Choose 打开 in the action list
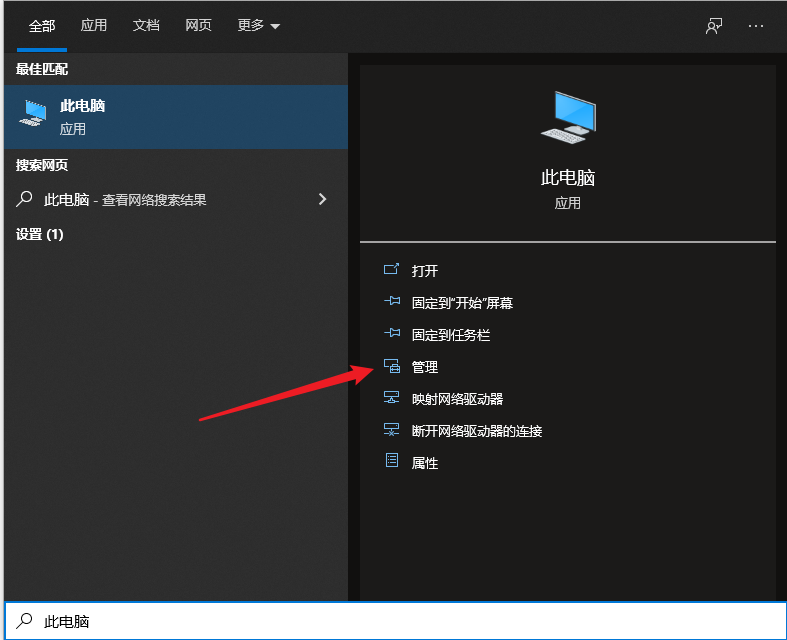The height and width of the screenshot is (640, 787). click(425, 271)
